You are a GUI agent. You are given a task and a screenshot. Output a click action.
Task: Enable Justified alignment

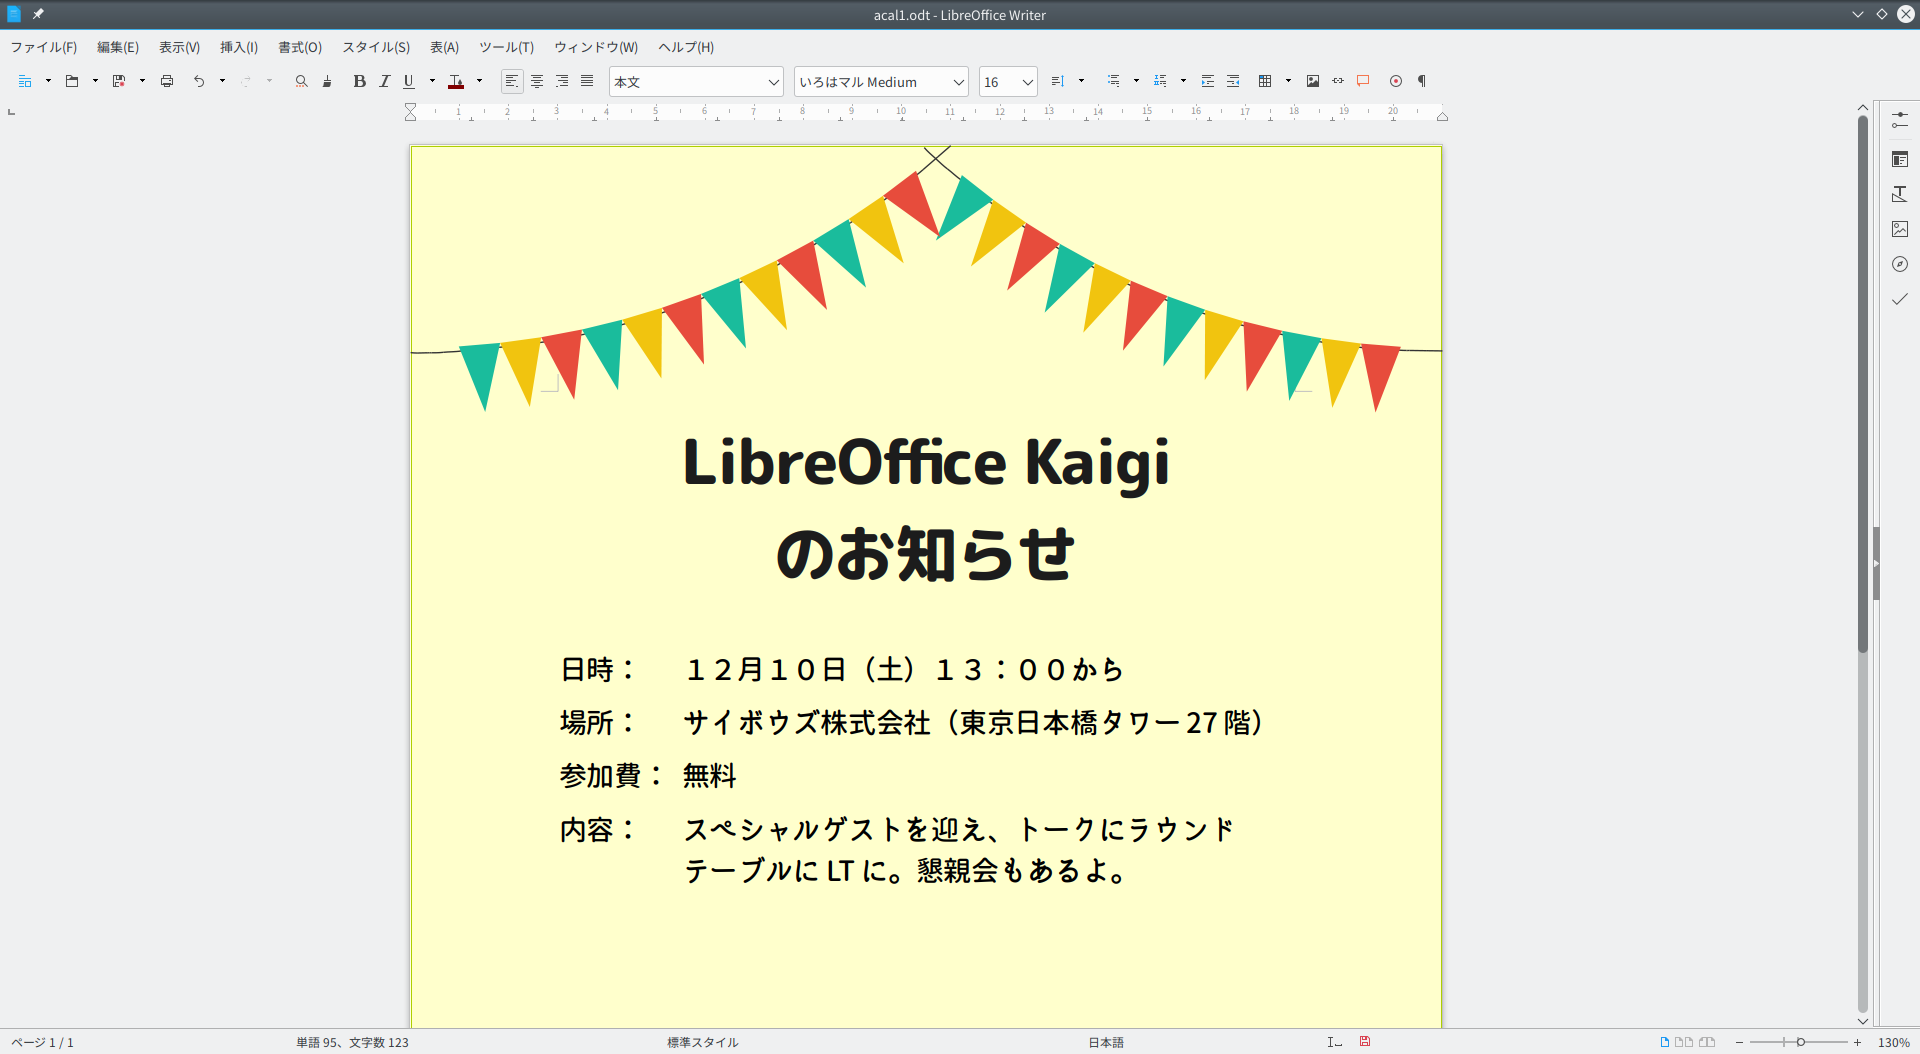[587, 81]
